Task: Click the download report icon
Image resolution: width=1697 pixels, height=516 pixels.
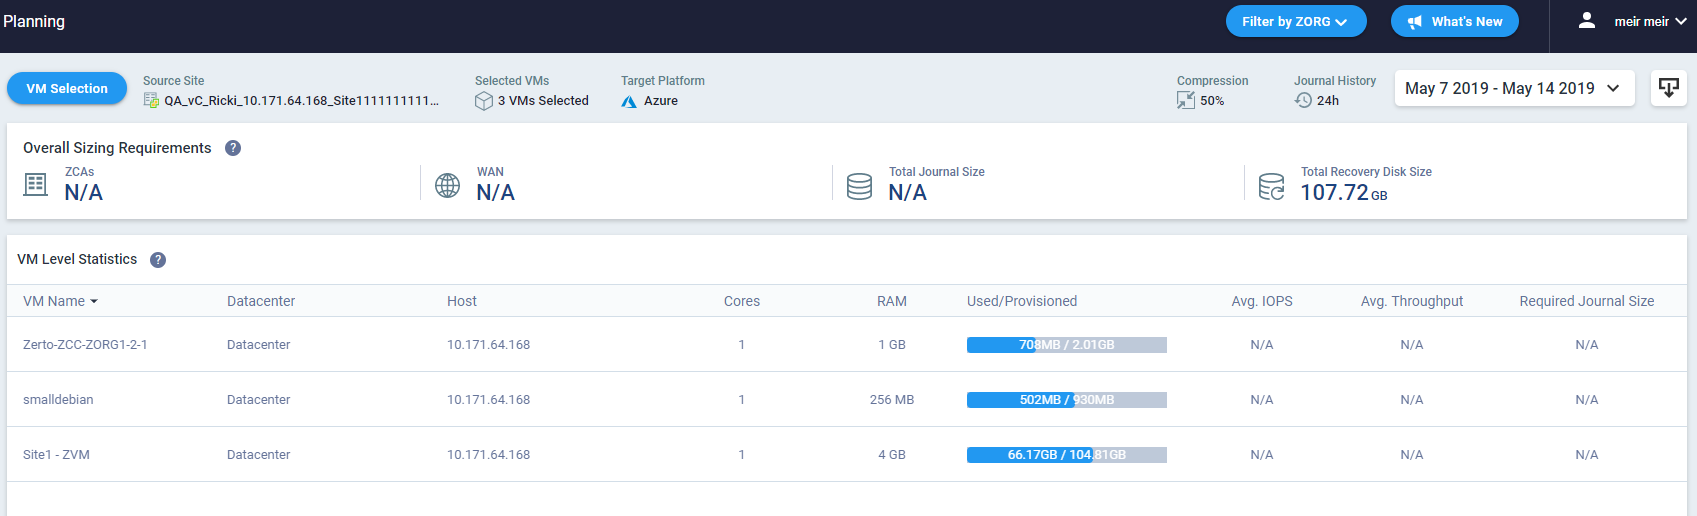Action: pos(1669,88)
